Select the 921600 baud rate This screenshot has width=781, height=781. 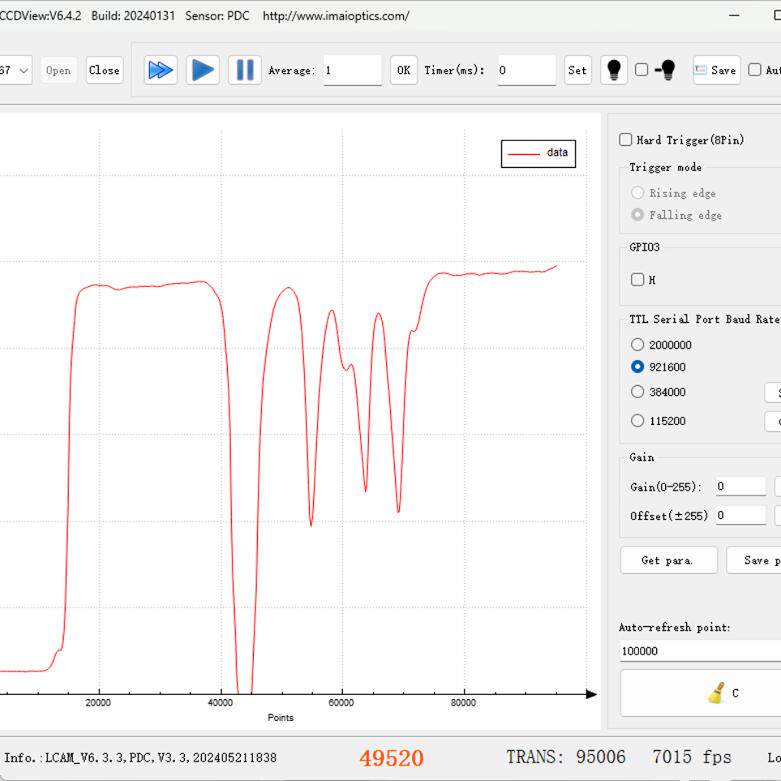point(637,367)
